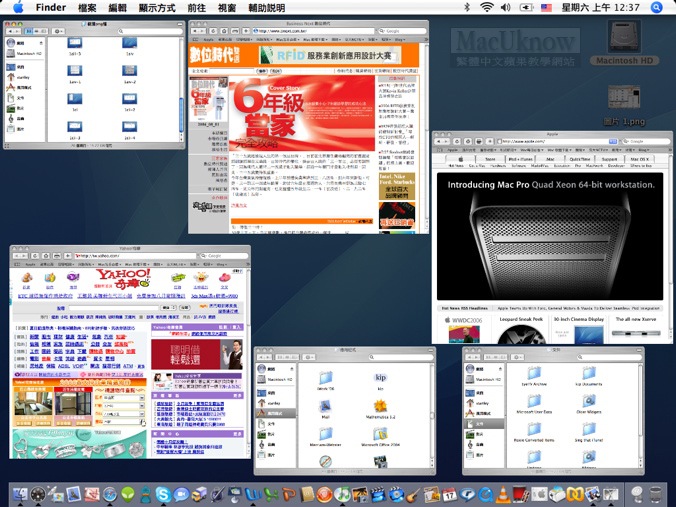Open the AirPort Wi-Fi status menu
Screen dimensions: 676x507
click(487, 7)
